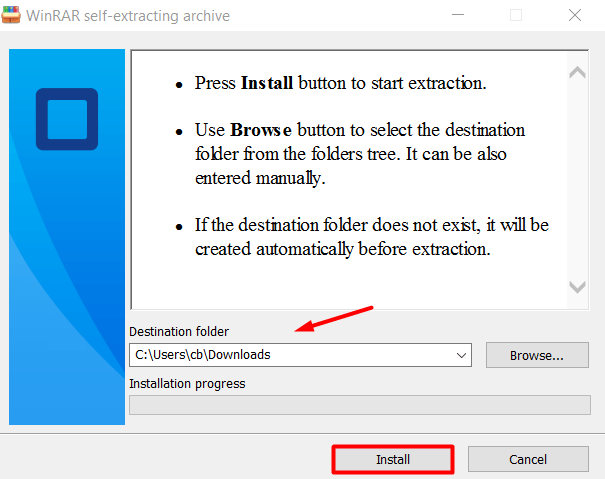Click the dark blue square logo icon
The image size is (605, 479).
pyautogui.click(x=67, y=119)
